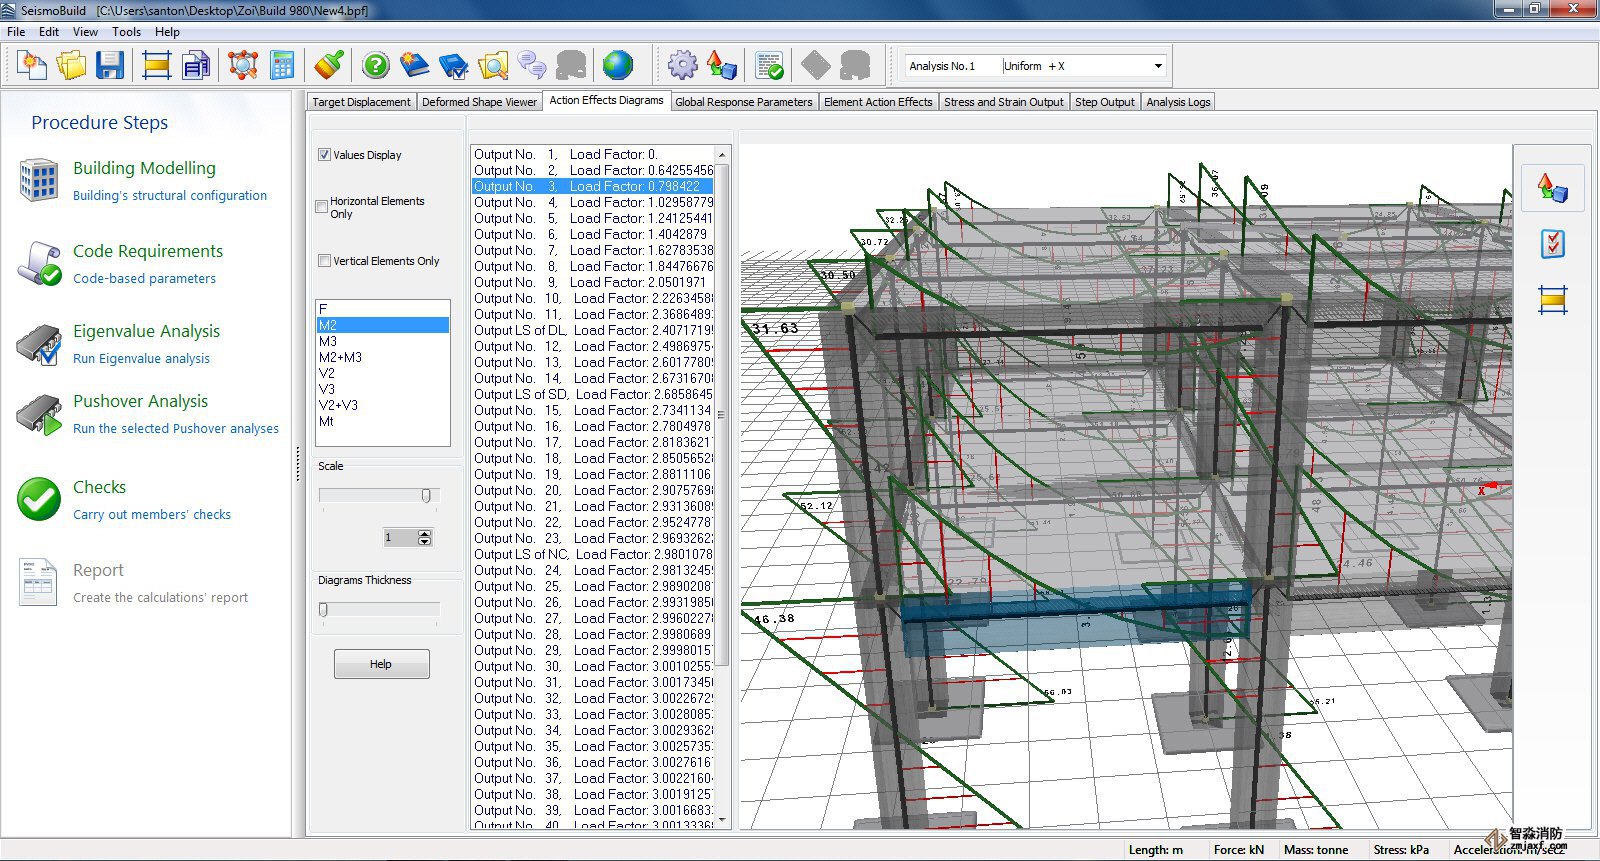Screen dimensions: 1600x861
Task: Tick the Vertical Elements Only checkbox
Action: pos(324,261)
